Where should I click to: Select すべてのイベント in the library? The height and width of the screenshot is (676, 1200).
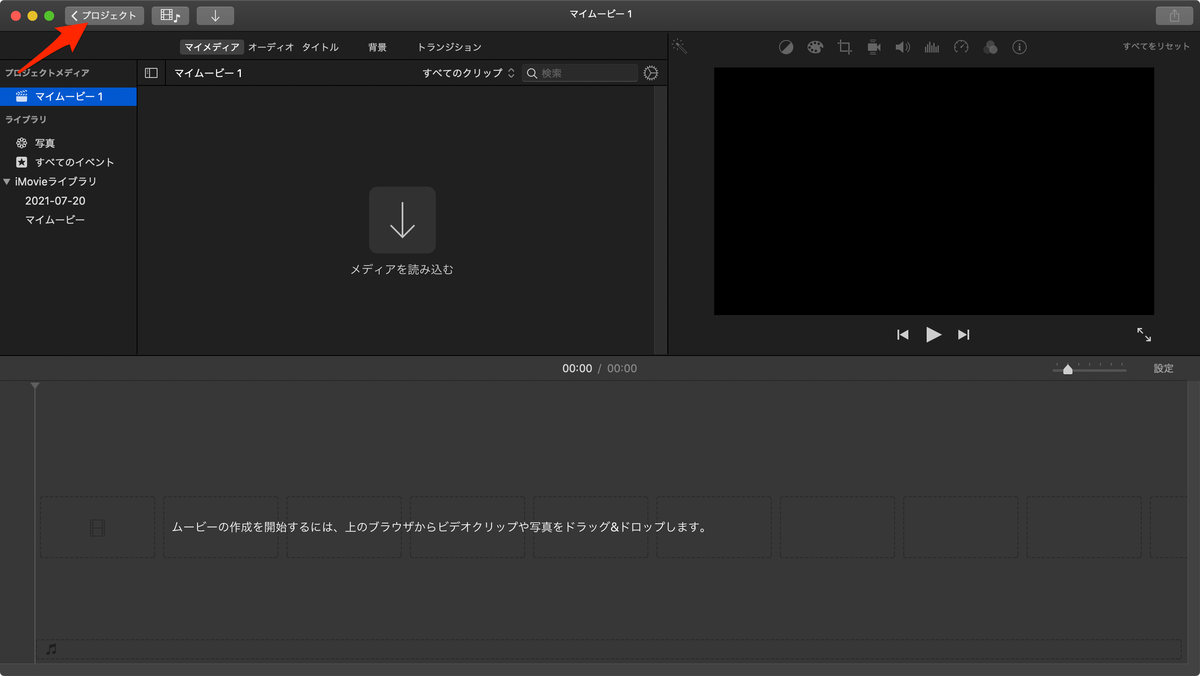[74, 162]
